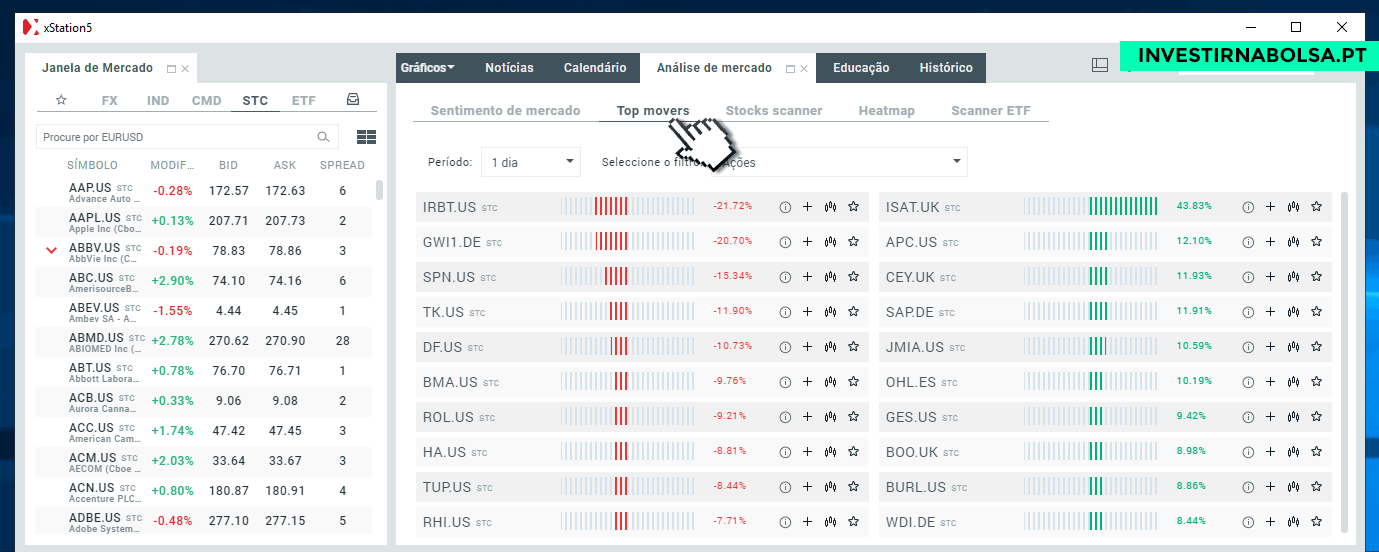This screenshot has width=1379, height=552.
Task: Open info icon for IRBT.US row
Action: pos(785,207)
